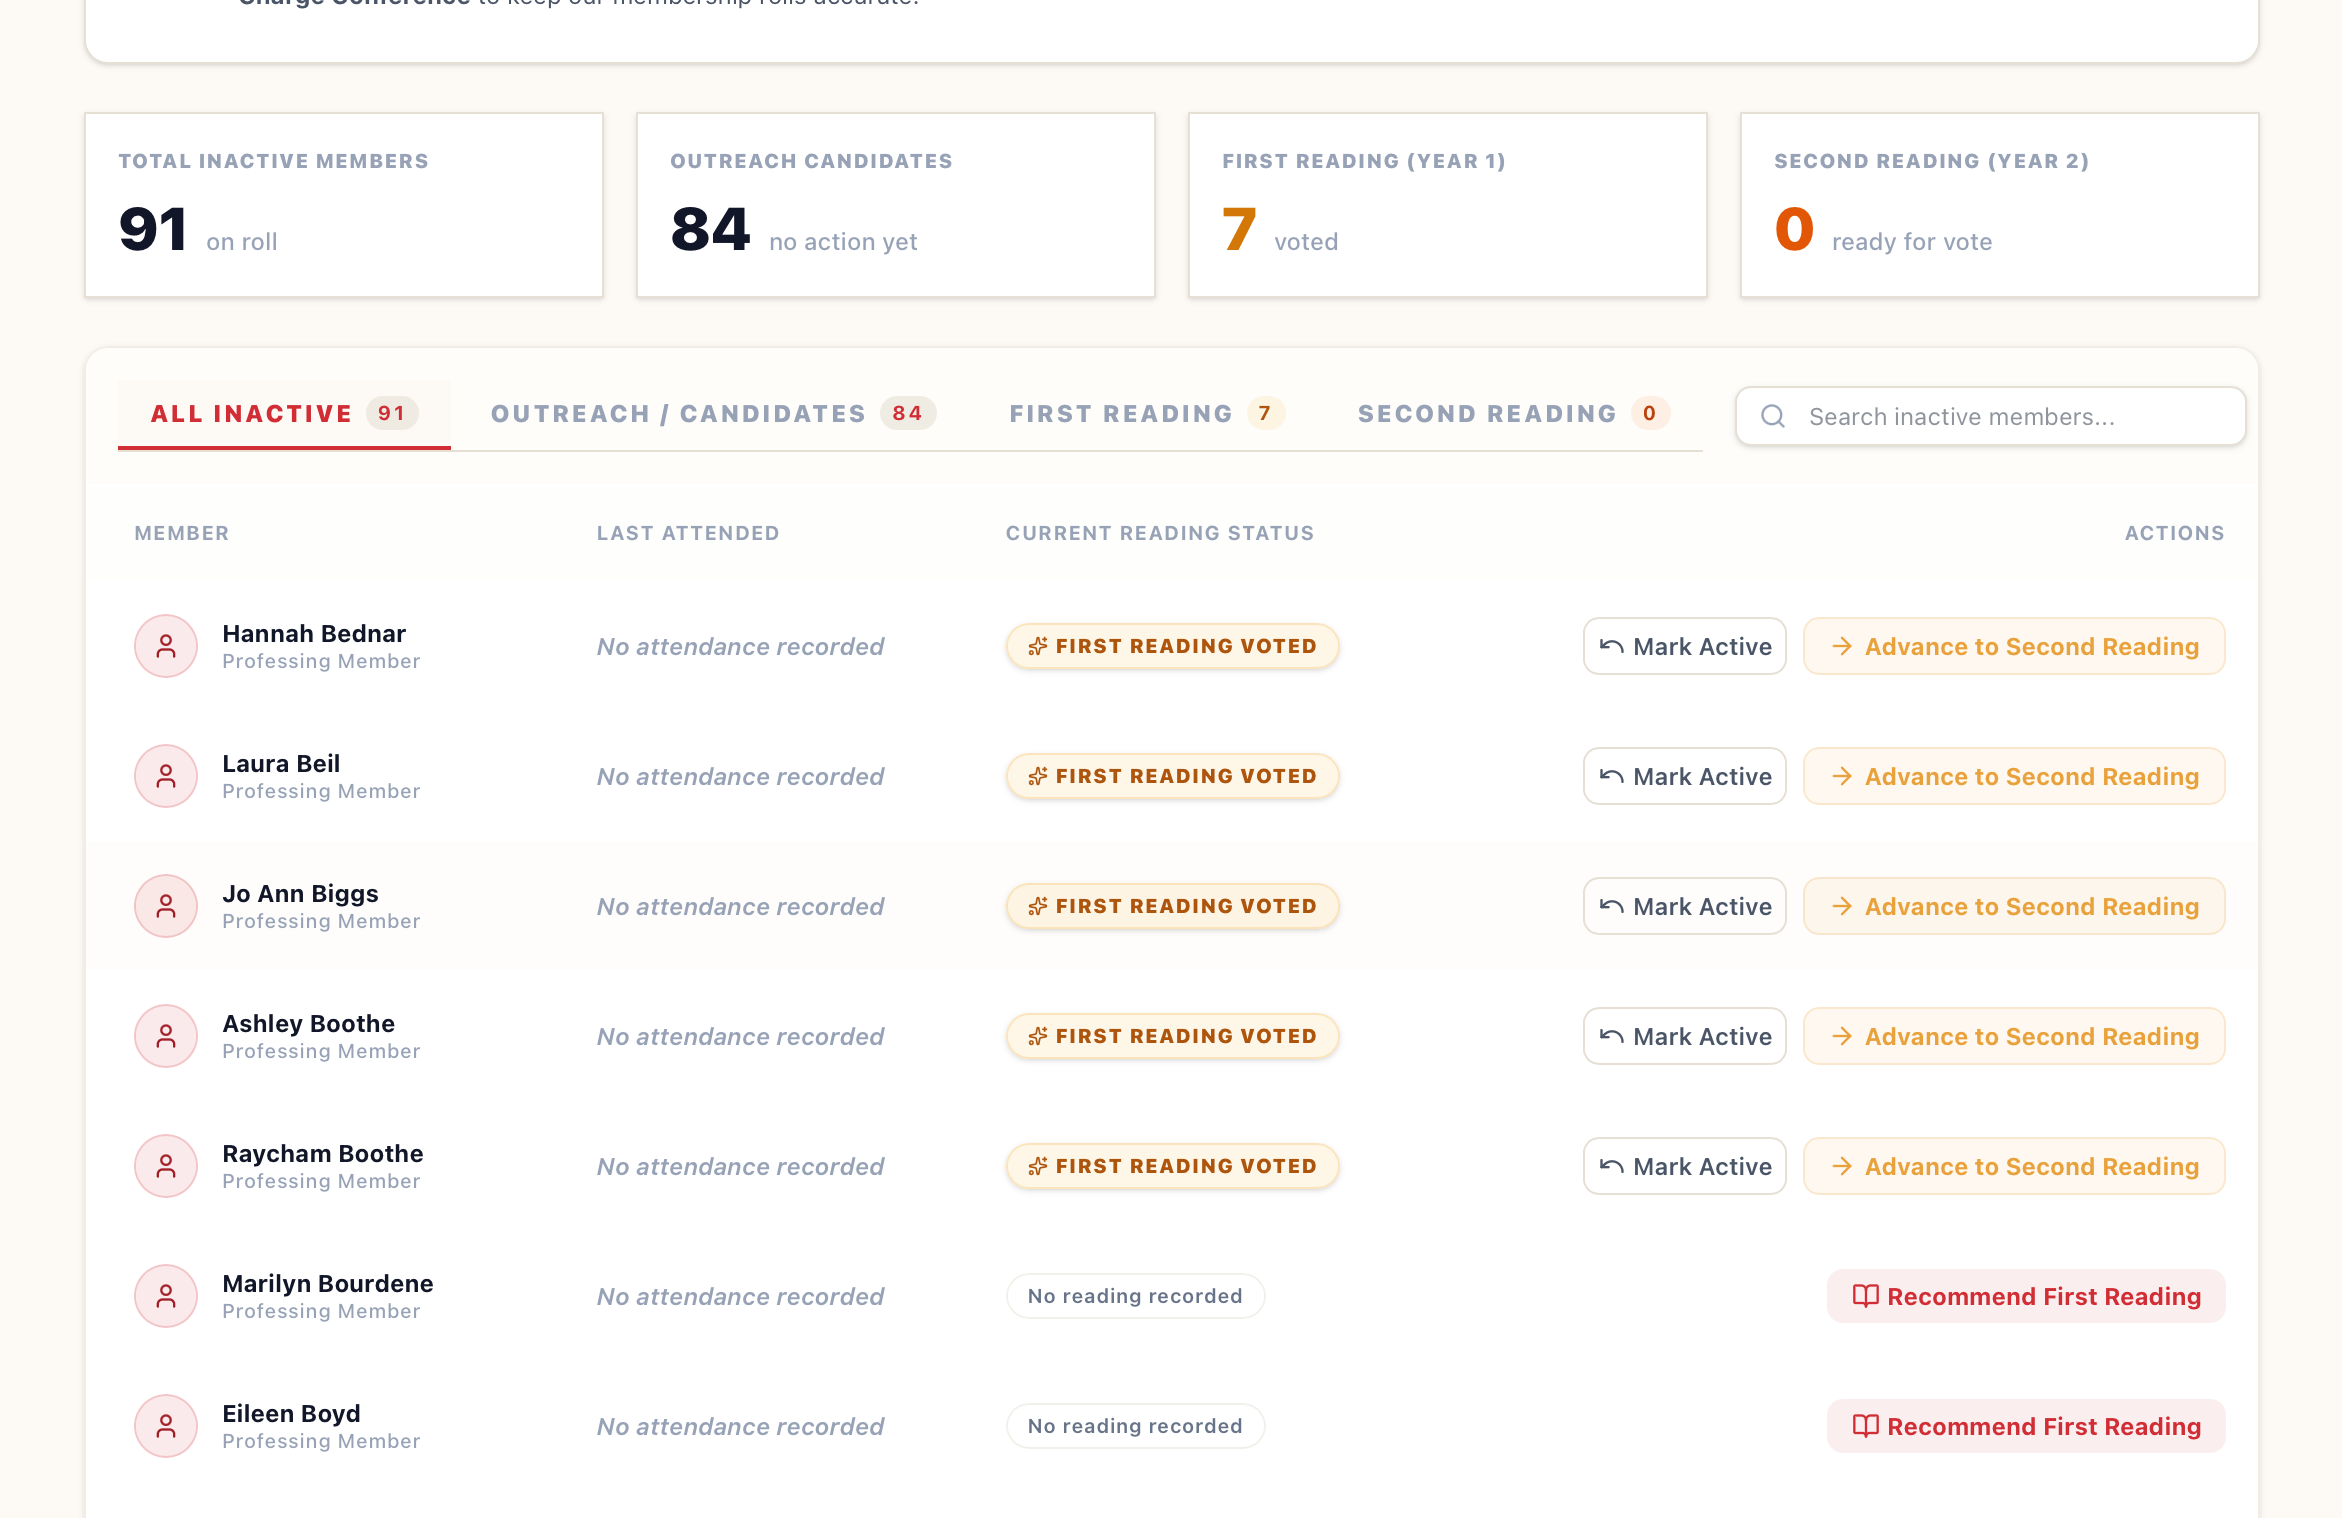Click right-arrow icon in Ashley Boothe's Advance button
Screen dimensions: 2342x1518
(x=1842, y=1036)
